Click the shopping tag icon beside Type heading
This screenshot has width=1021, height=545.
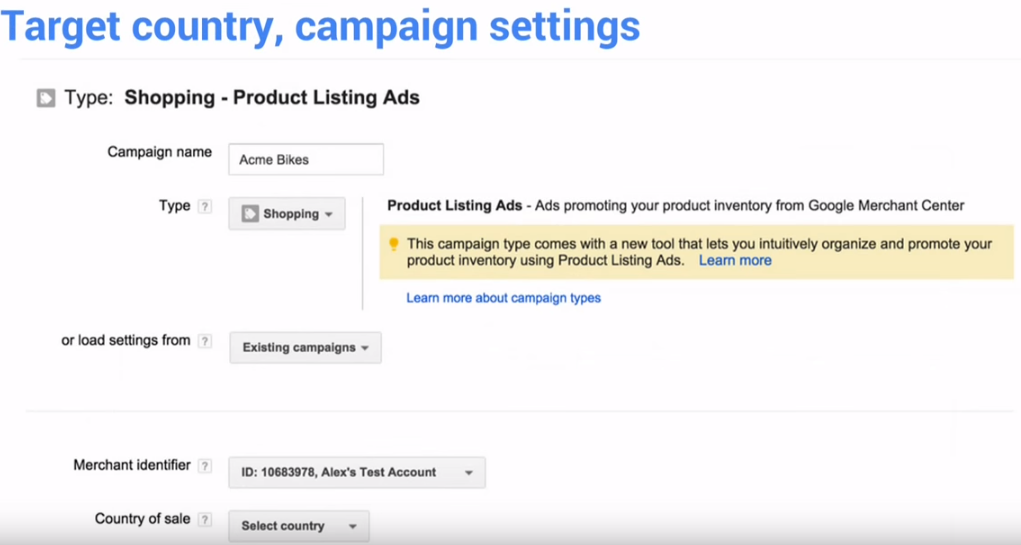coord(46,98)
